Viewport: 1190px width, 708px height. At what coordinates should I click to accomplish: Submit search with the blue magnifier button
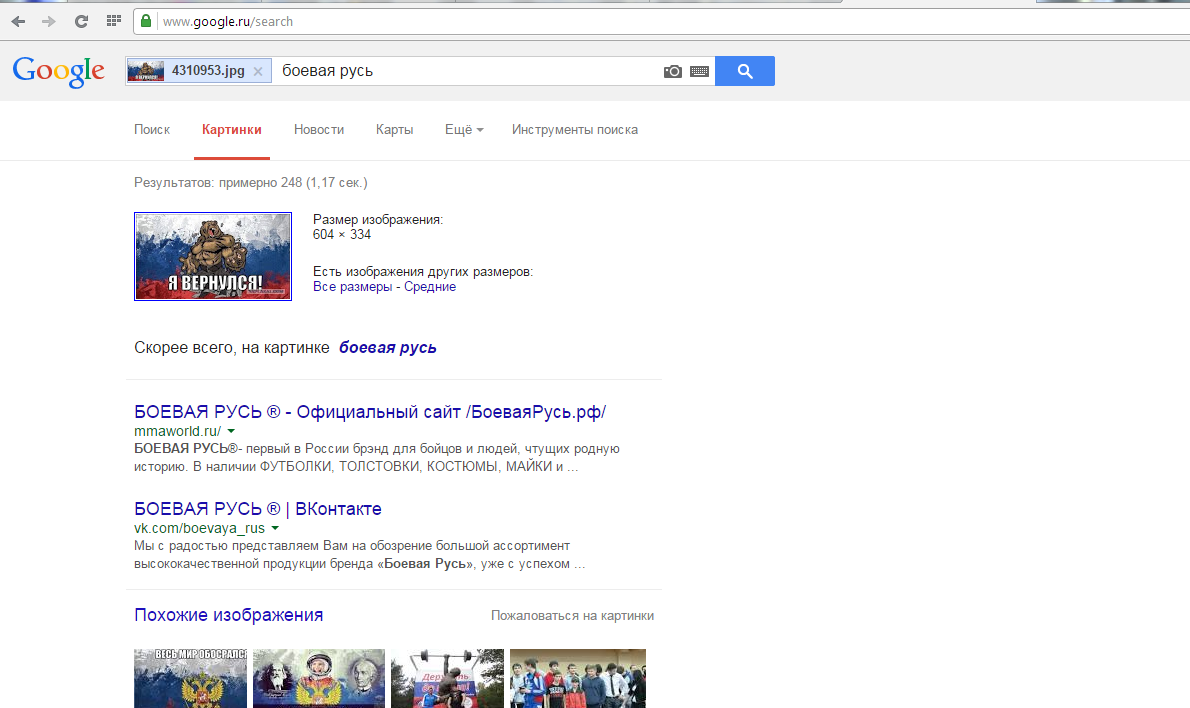pyautogui.click(x=745, y=71)
